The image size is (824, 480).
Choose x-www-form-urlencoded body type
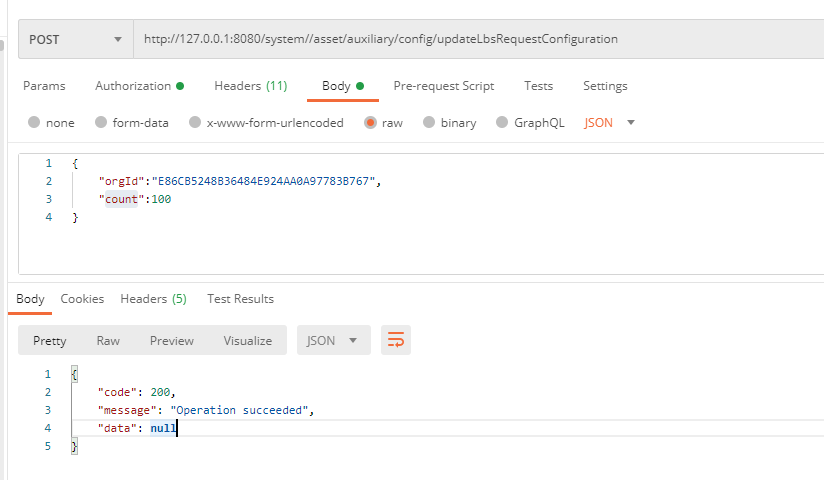(195, 123)
